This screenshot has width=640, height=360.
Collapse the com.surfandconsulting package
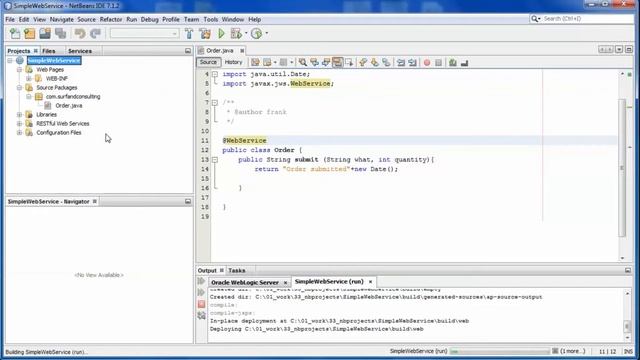coord(29,97)
